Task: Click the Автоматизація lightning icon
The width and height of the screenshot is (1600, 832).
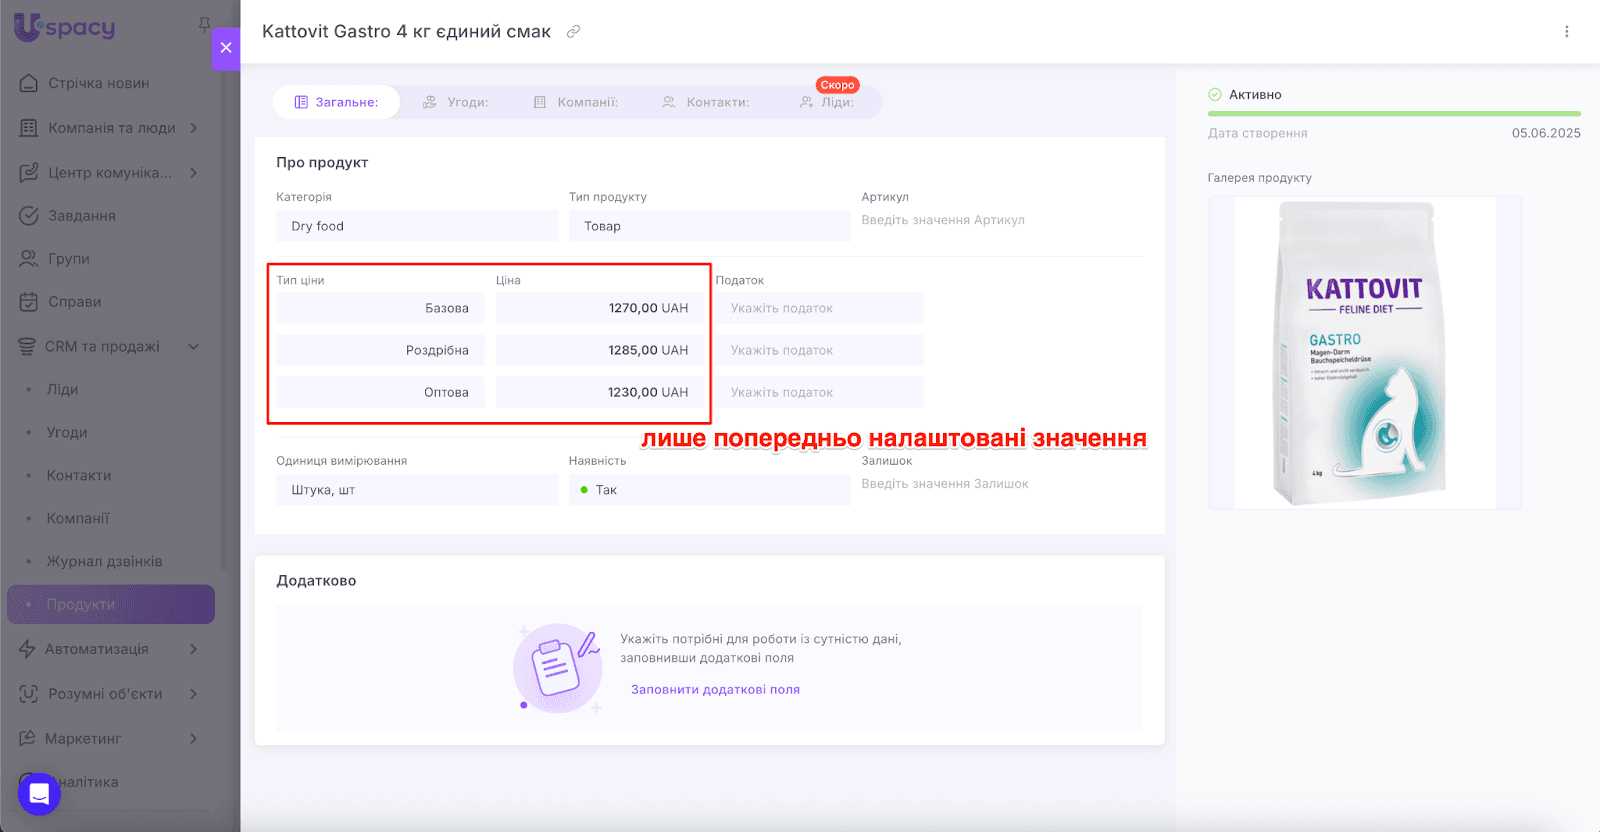Action: click(x=27, y=649)
